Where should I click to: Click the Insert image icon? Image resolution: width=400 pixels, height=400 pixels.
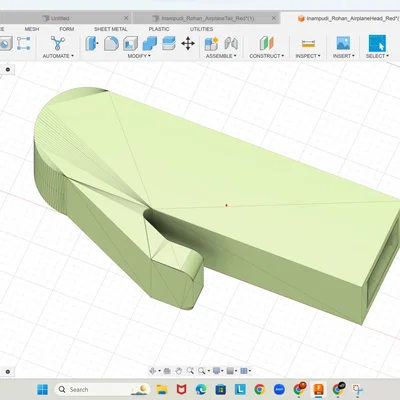pyautogui.click(x=343, y=44)
